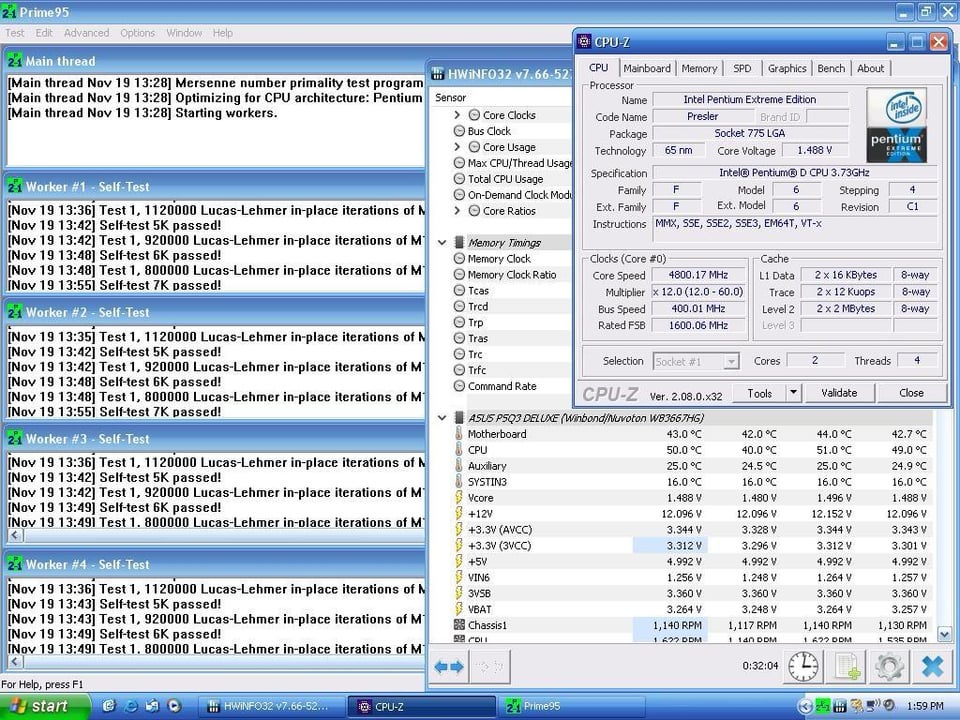
Task: Open the Edit menu in Prime95
Action: click(x=44, y=33)
